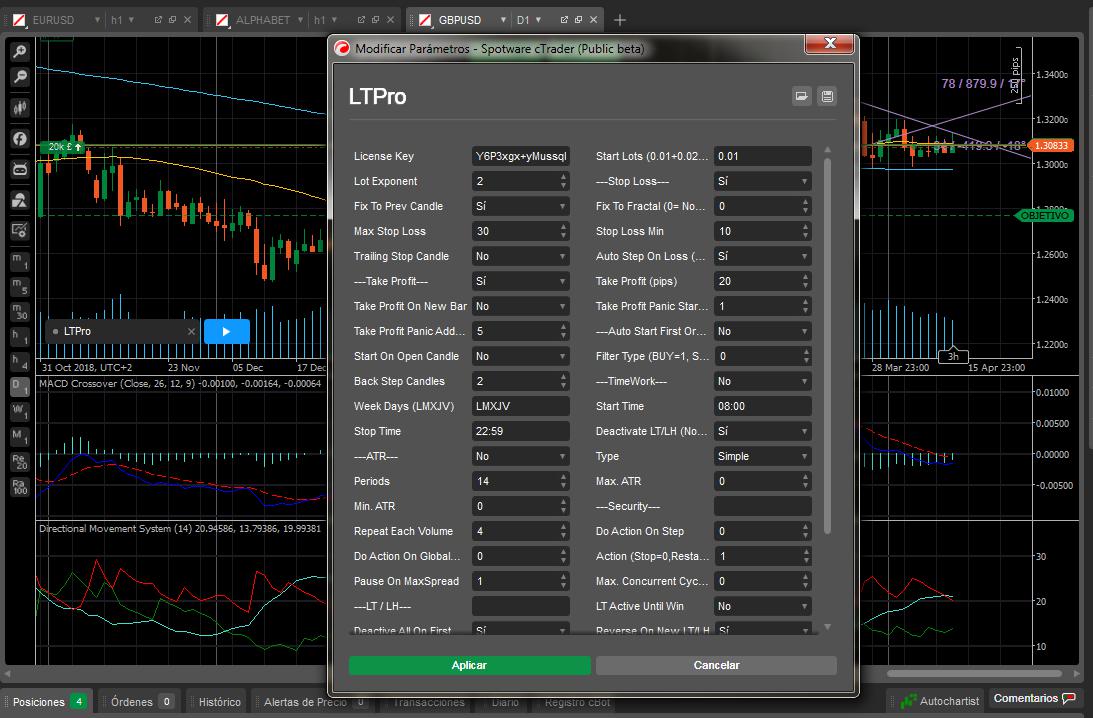The image size is (1093, 718).
Task: Click the duplicate icon on GBPUSD tab
Action: pos(579,20)
